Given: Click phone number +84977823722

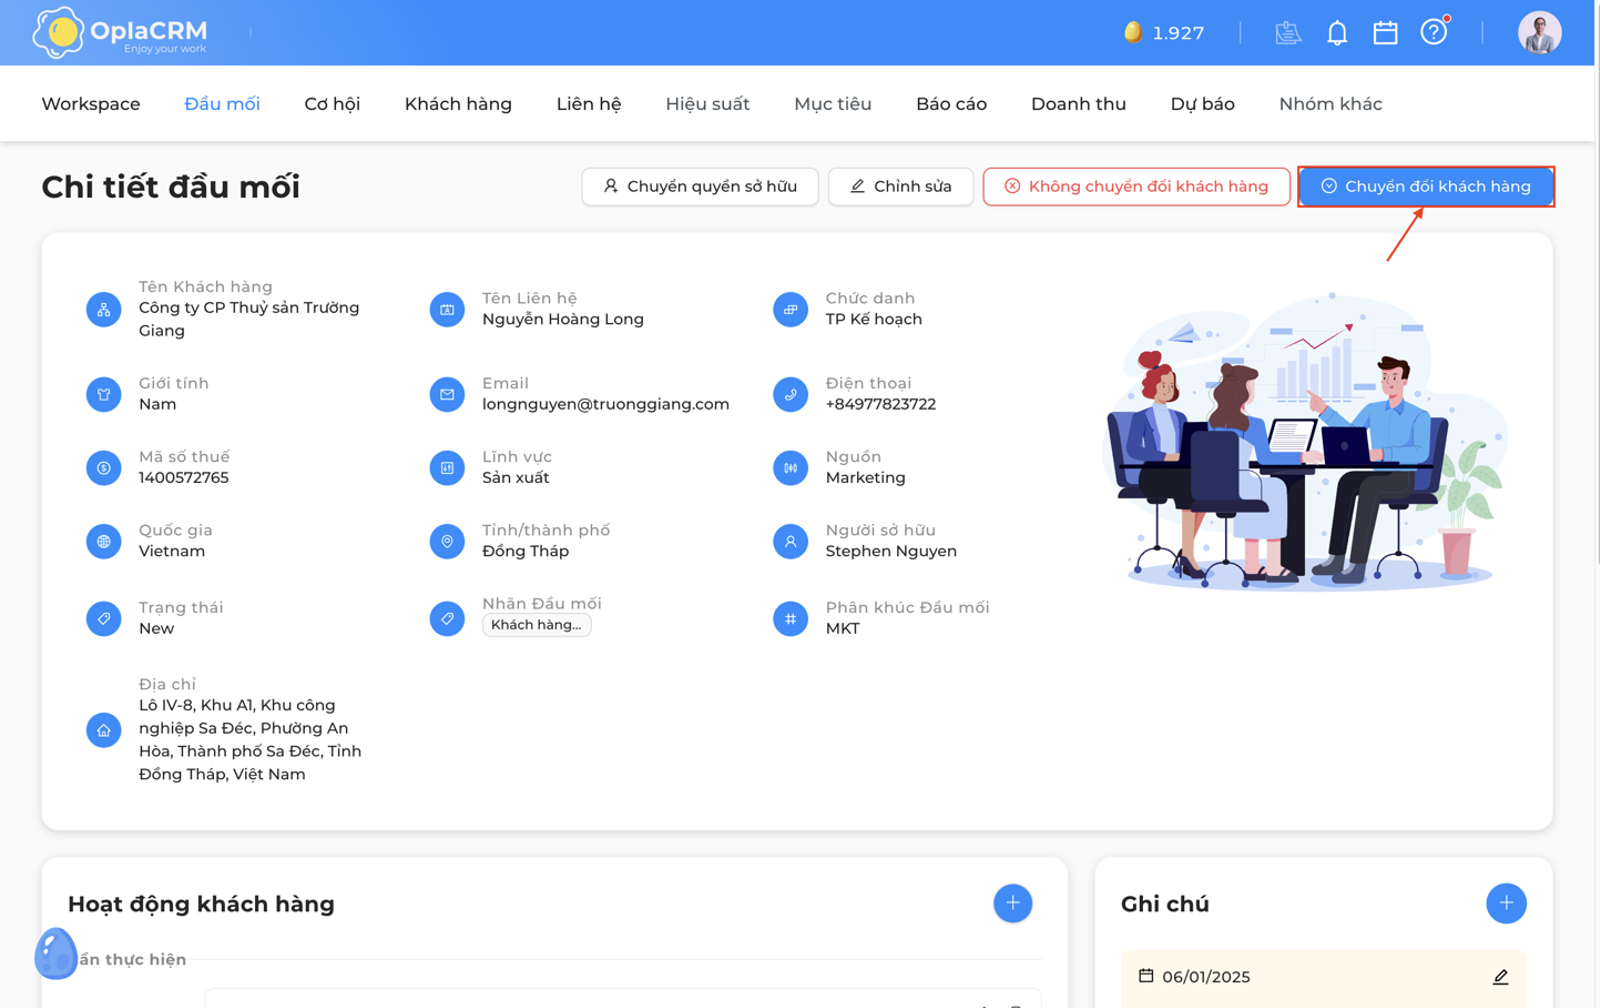Looking at the screenshot, I should point(881,404).
